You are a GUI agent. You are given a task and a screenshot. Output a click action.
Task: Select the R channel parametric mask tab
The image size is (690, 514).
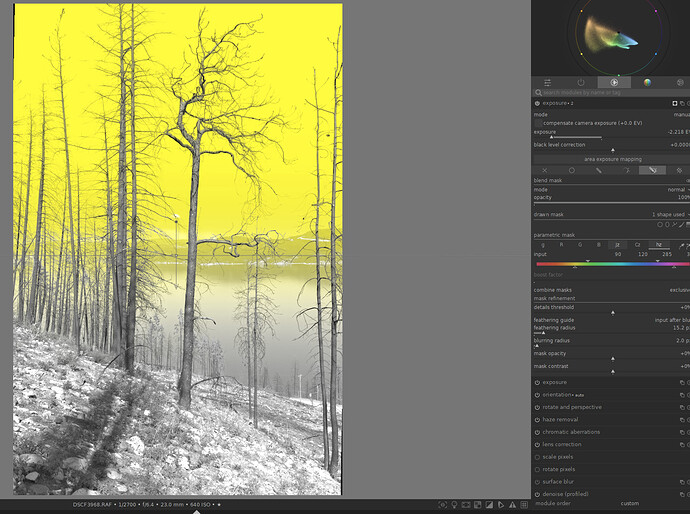(561, 245)
